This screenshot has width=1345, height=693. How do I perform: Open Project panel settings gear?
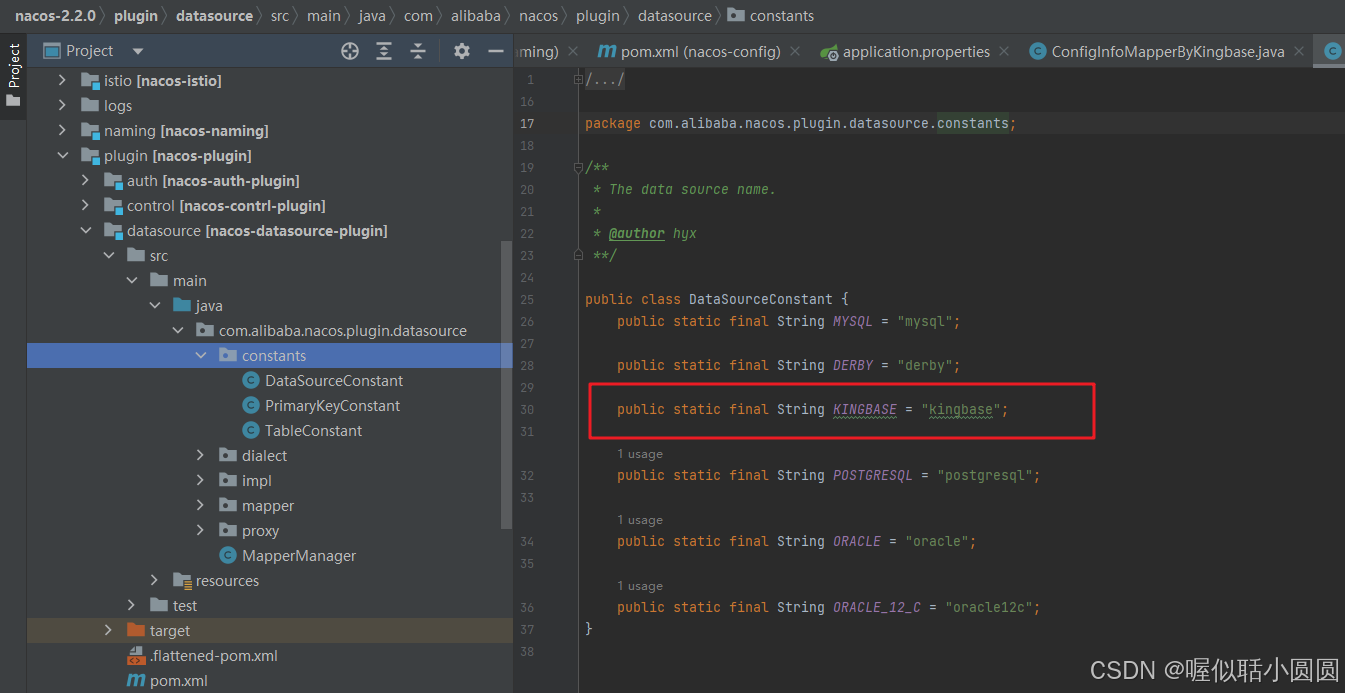point(461,51)
